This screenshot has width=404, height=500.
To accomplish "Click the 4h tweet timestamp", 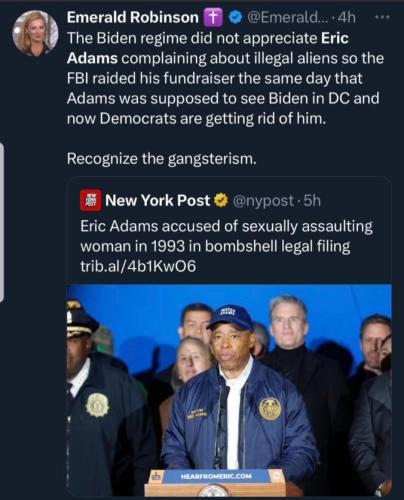I will point(347,17).
